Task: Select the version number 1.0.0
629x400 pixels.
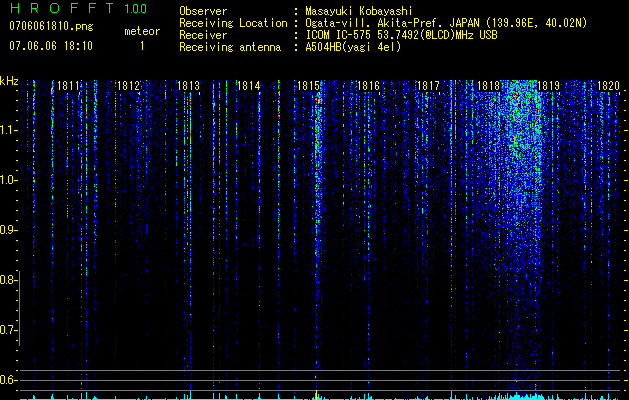Action: [x=135, y=9]
